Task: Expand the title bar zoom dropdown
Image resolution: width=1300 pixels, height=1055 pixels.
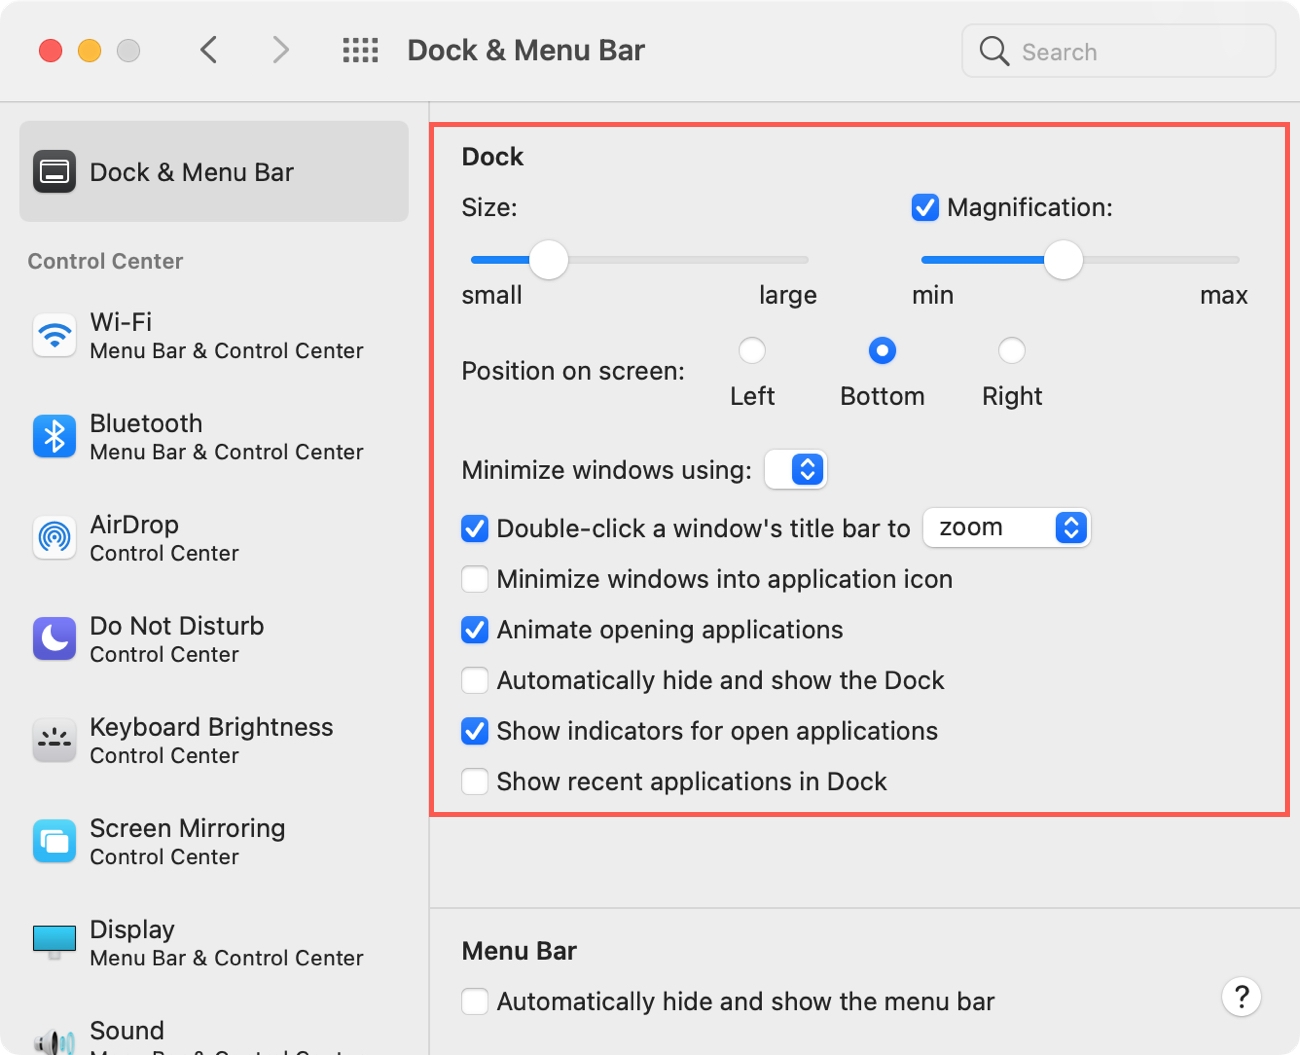Action: pos(1006,528)
